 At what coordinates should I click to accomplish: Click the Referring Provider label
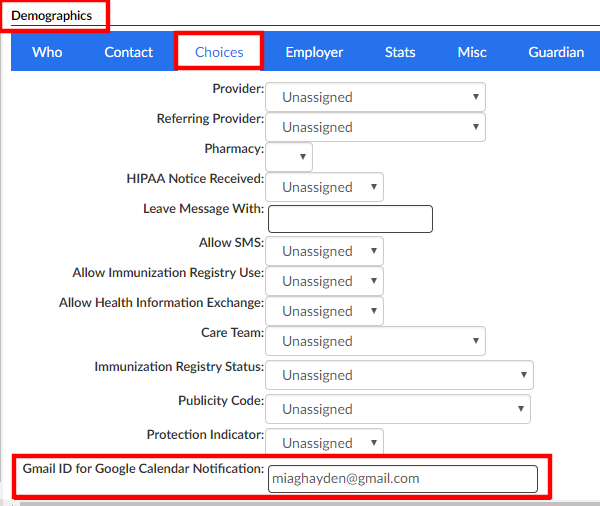click(210, 119)
